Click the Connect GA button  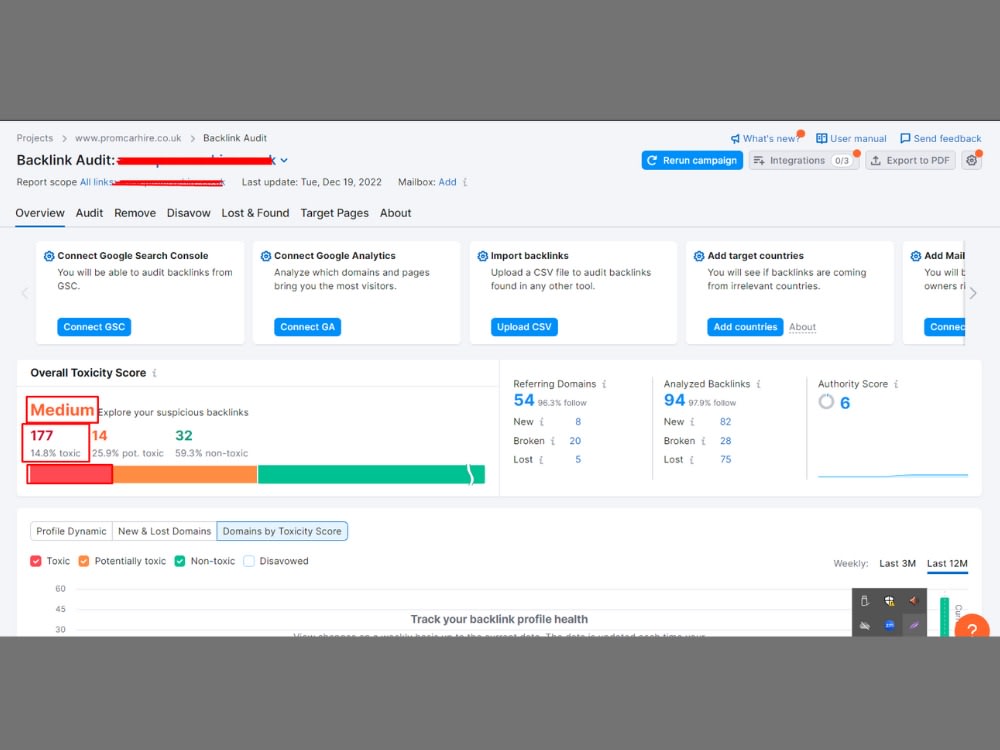coord(307,327)
